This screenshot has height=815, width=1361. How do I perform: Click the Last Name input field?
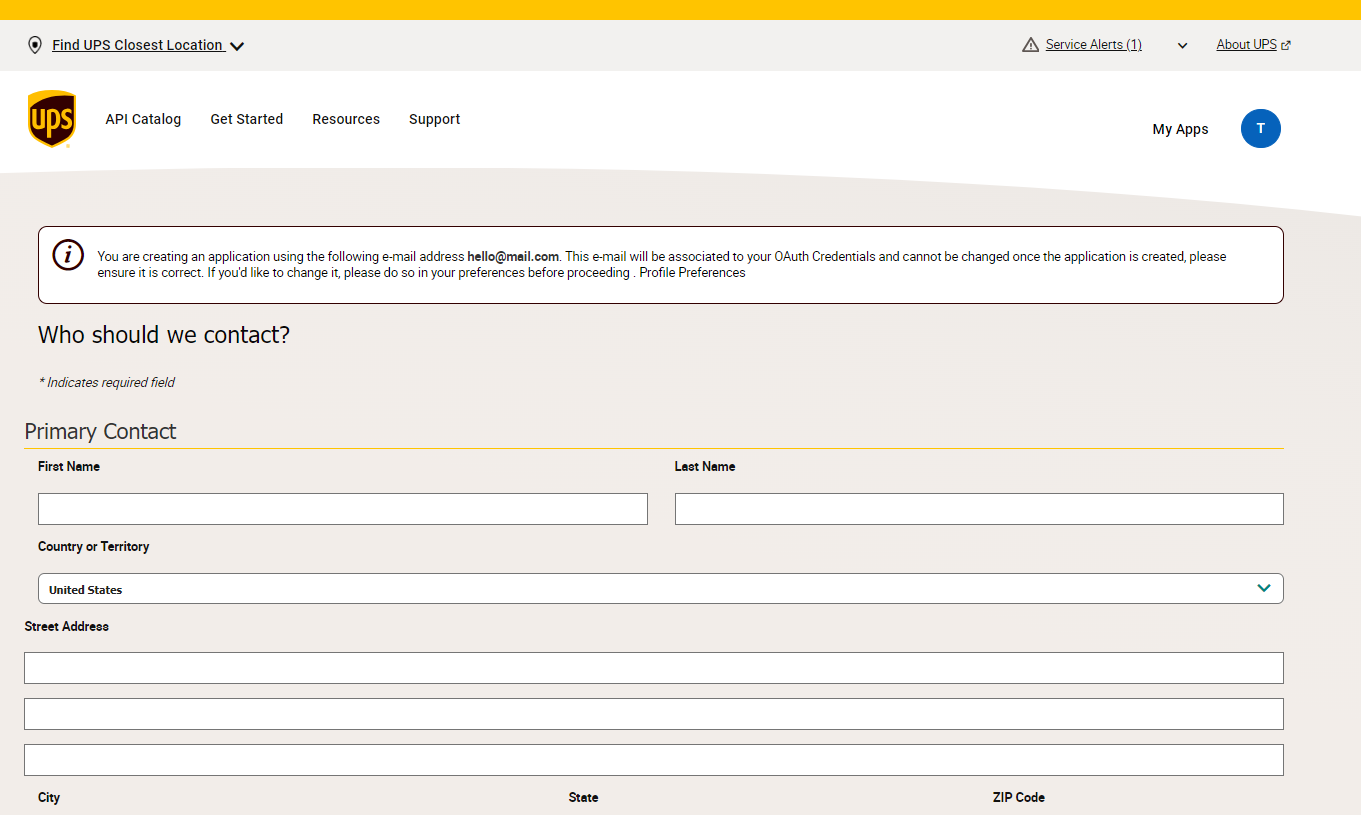[979, 508]
